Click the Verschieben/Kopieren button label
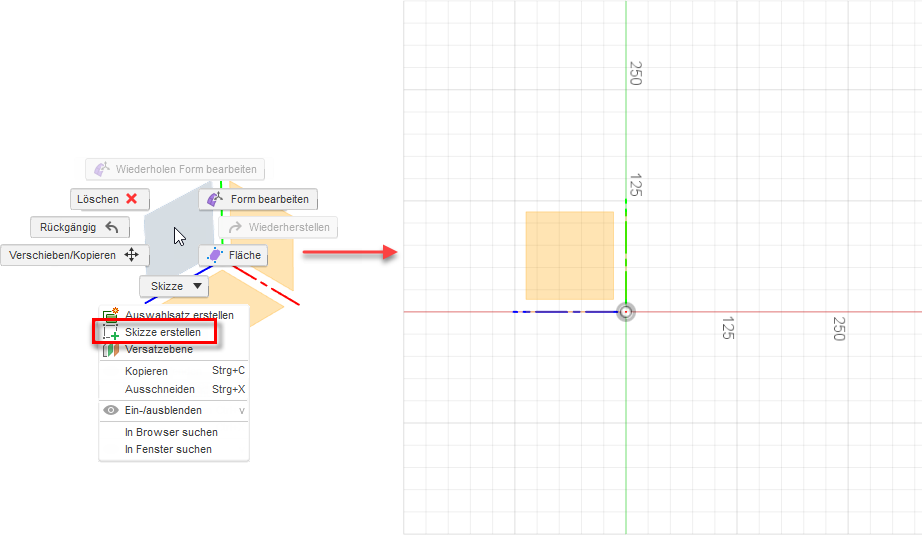The image size is (922, 535). pos(62,255)
